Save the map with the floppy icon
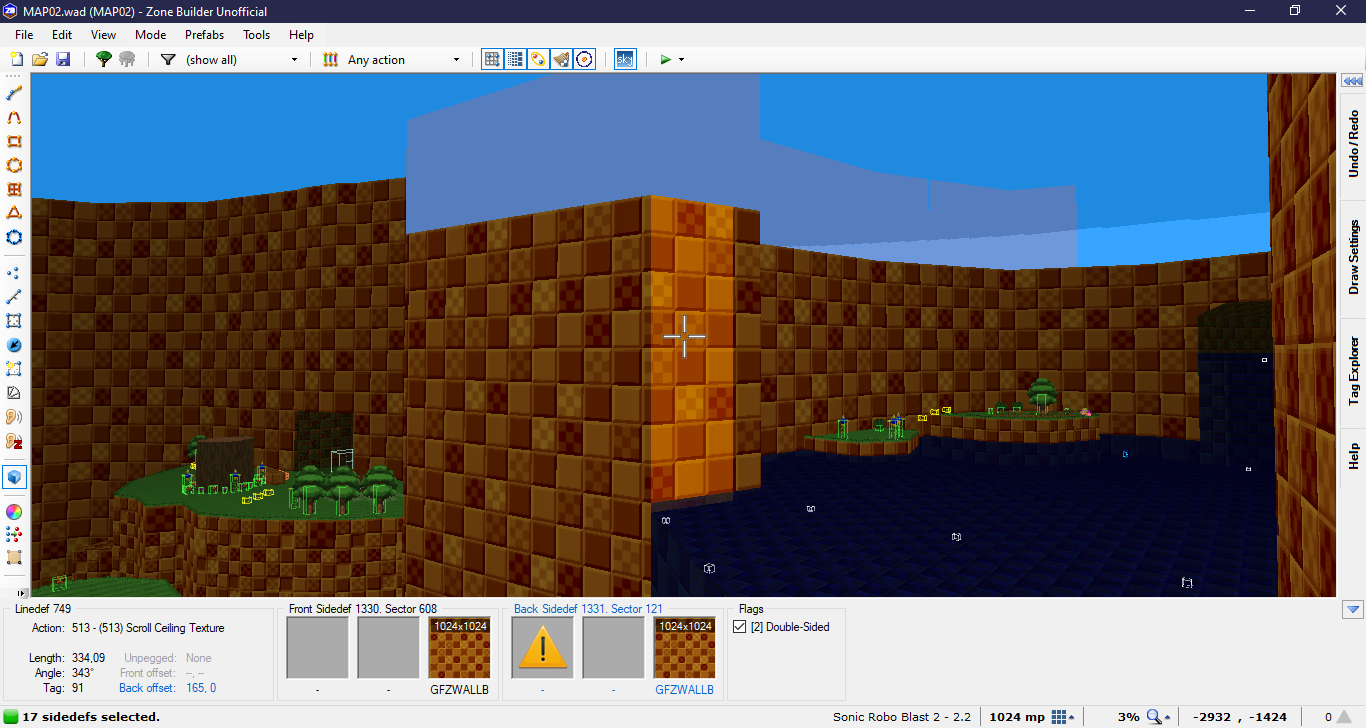This screenshot has height=728, width=1366. 63,60
